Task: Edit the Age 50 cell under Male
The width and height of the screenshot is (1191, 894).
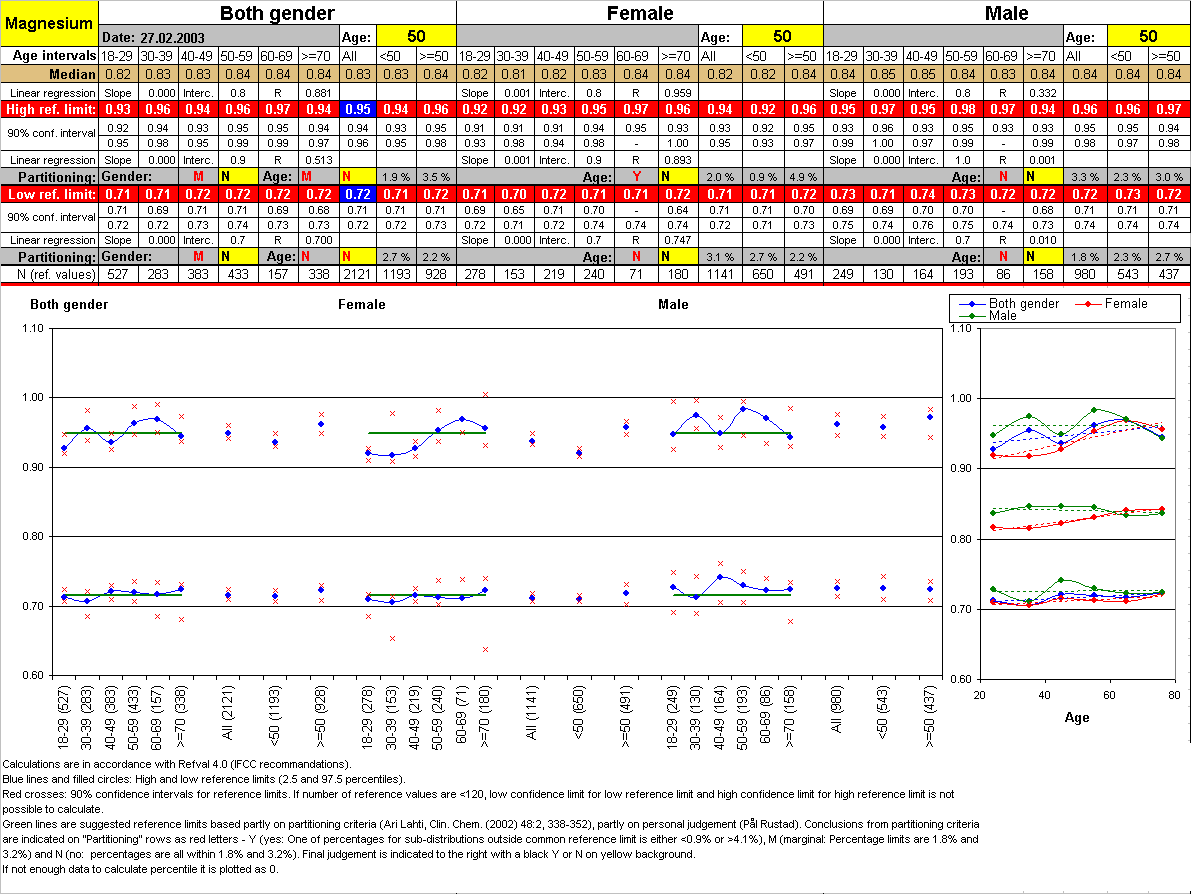Action: (x=1148, y=36)
